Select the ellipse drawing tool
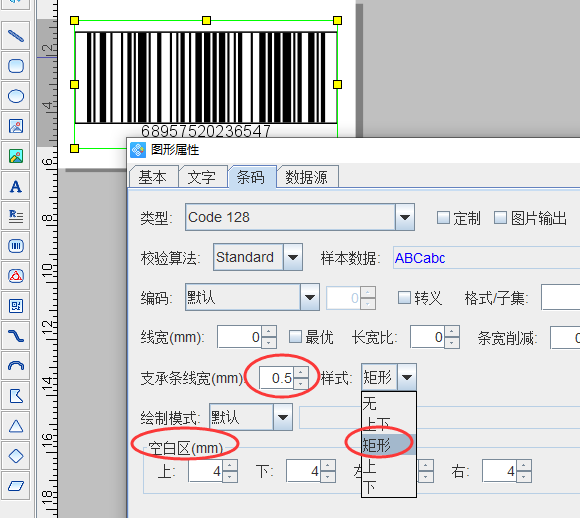This screenshot has width=580, height=518. [16, 96]
